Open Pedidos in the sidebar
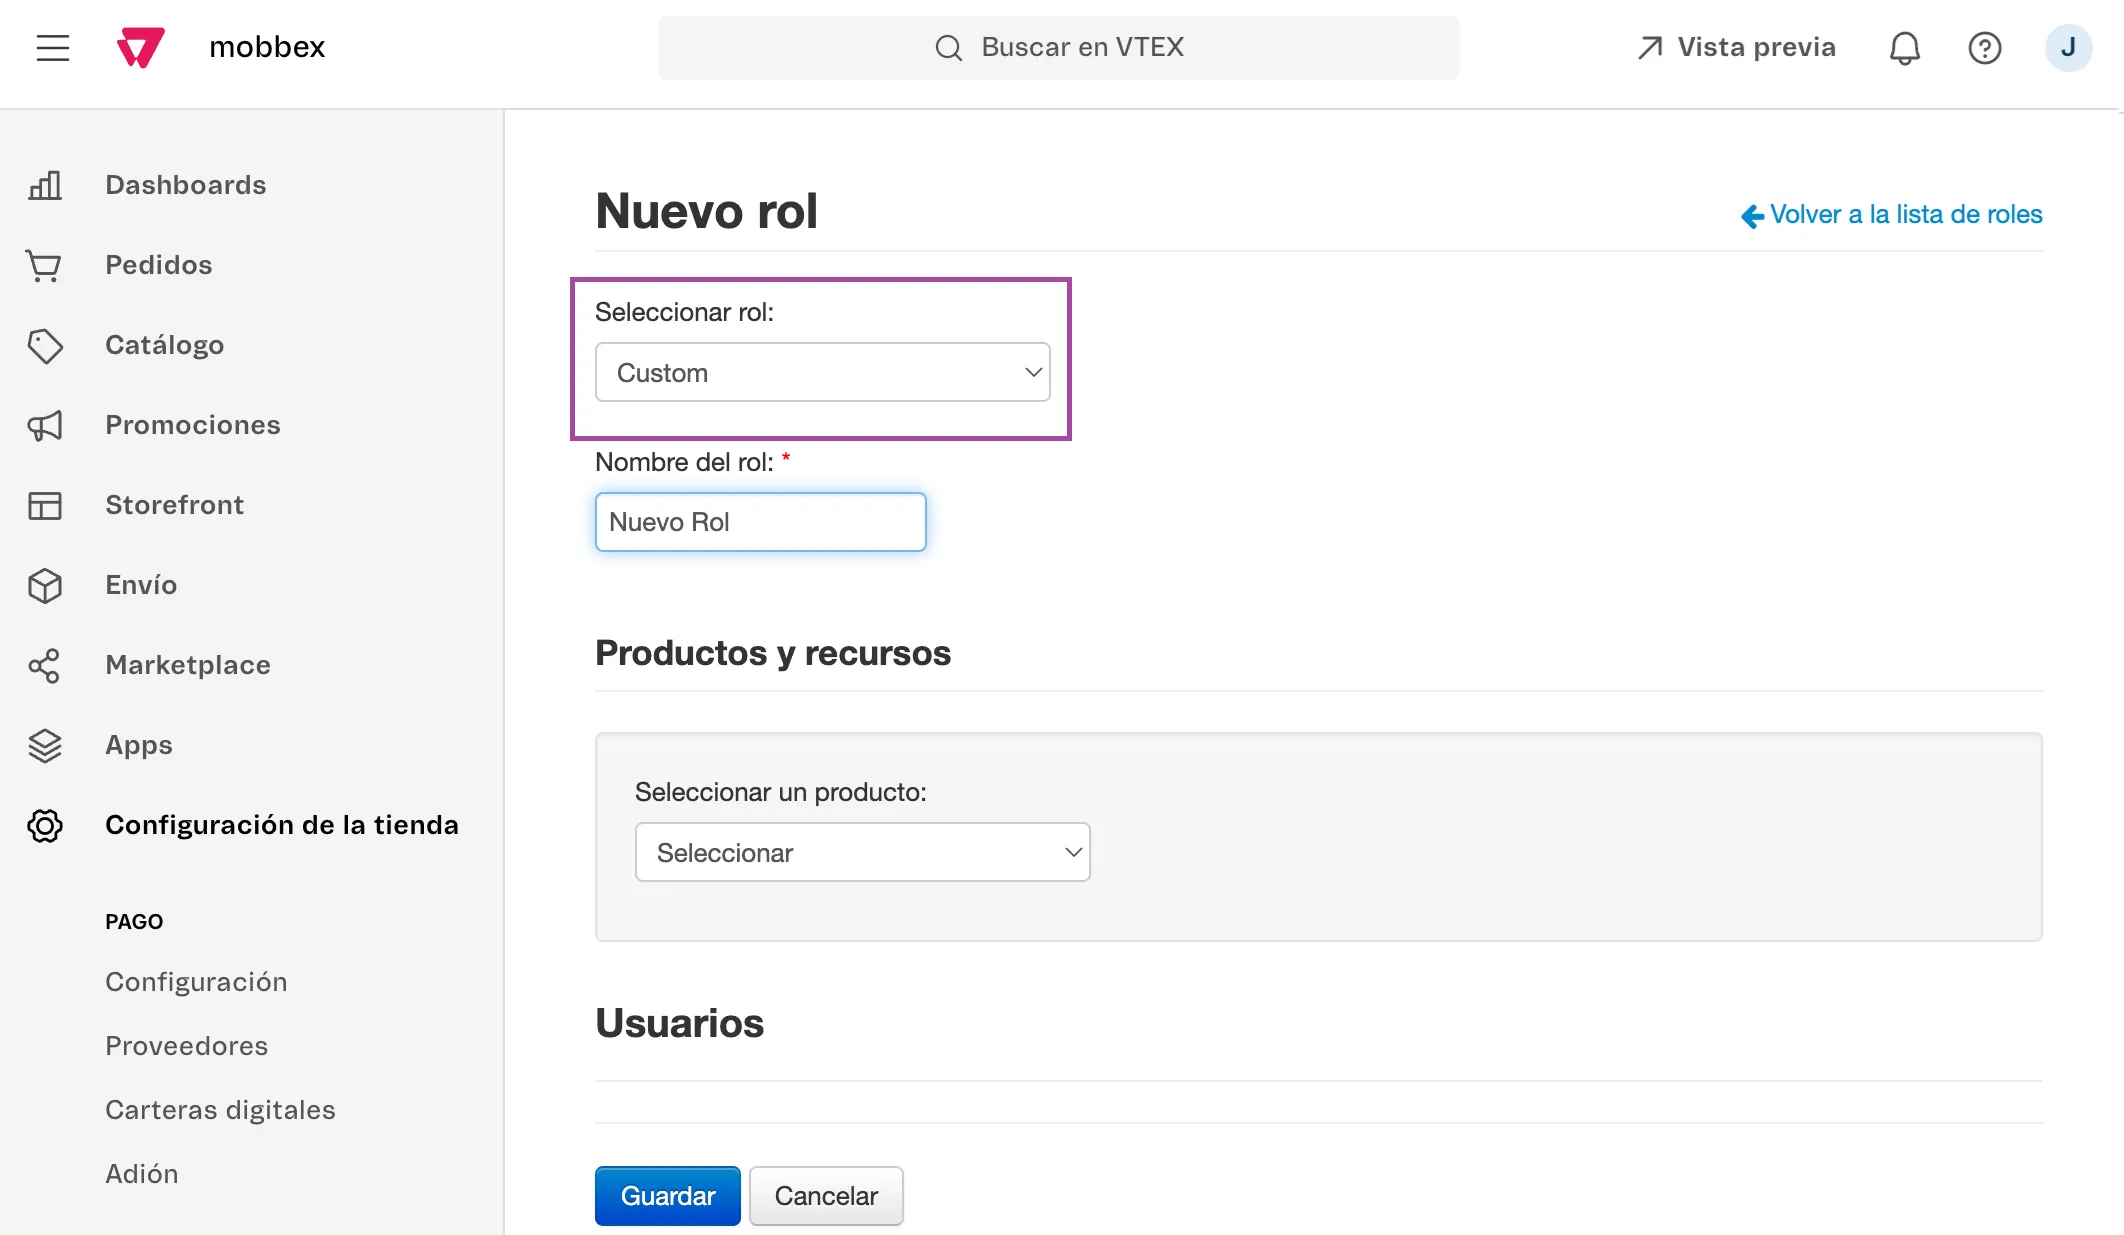Image resolution: width=2124 pixels, height=1235 pixels. click(159, 265)
